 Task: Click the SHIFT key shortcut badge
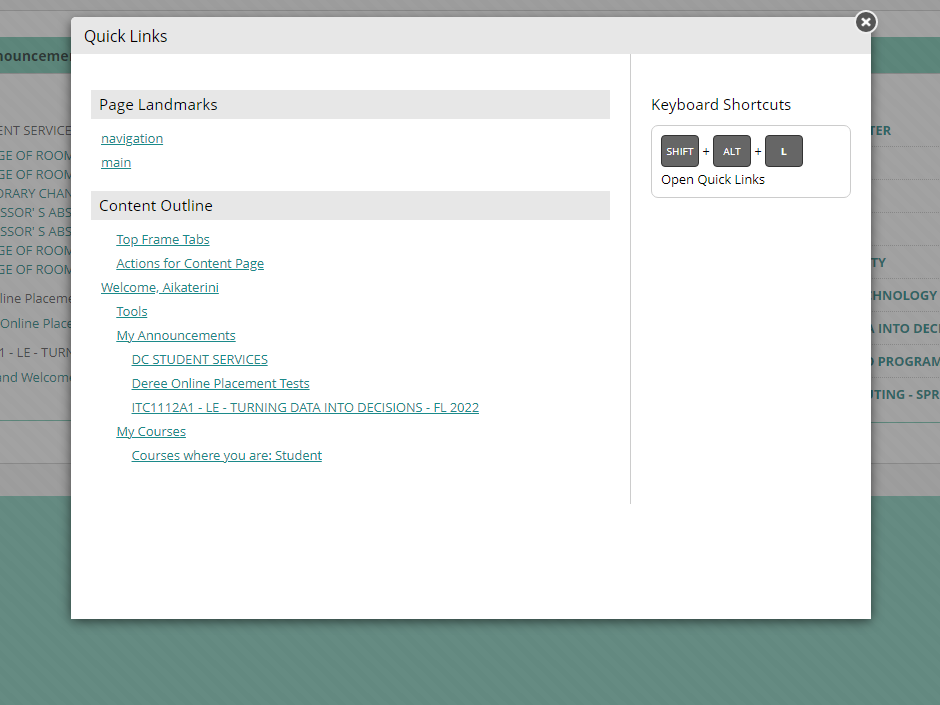click(x=679, y=151)
